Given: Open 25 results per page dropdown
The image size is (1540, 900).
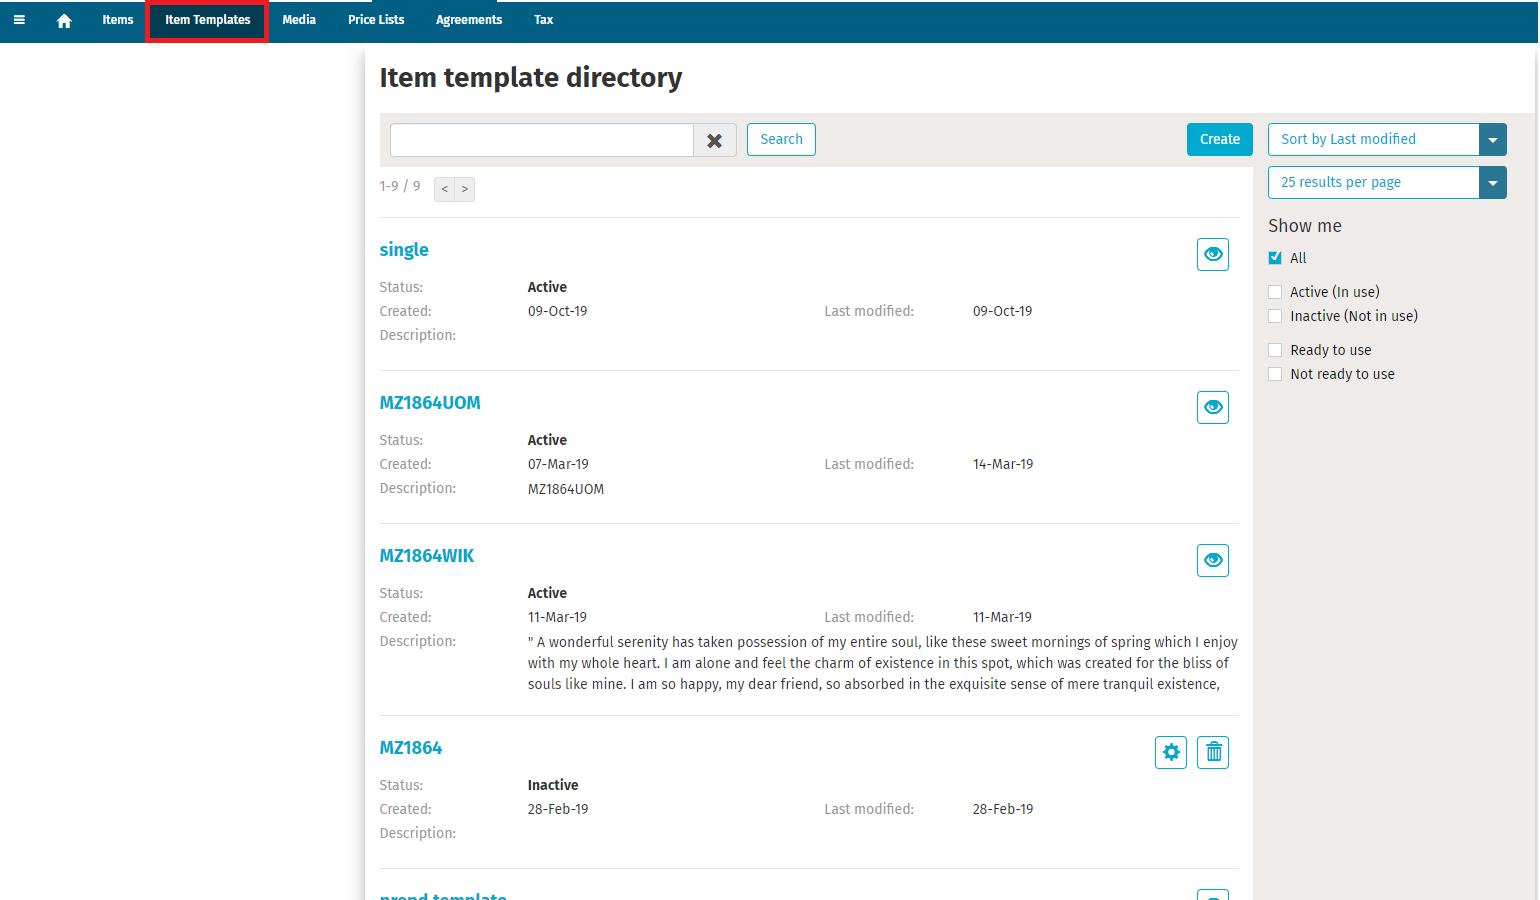Looking at the screenshot, I should pos(1492,183).
